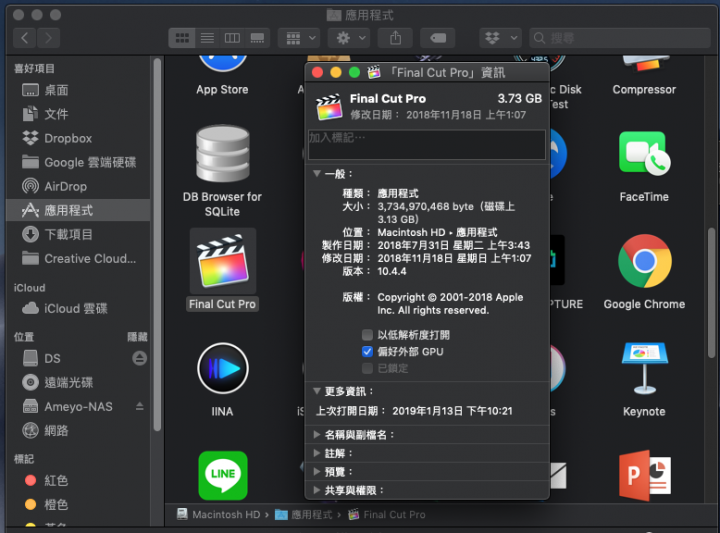Screen dimensions: 720x533
Task: Select Compressor app icon
Action: pyautogui.click(x=644, y=63)
